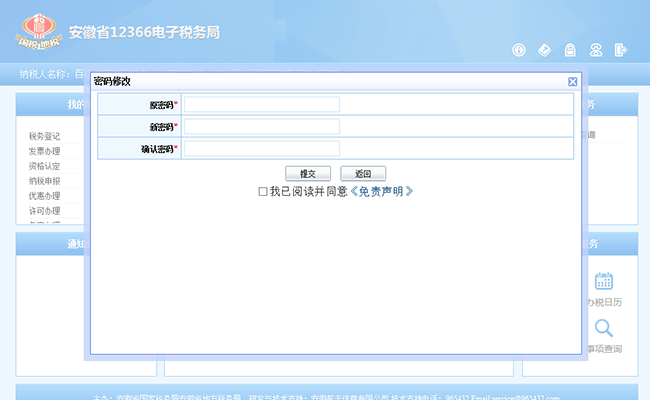Open the help book icon in the header
Image resolution: width=650 pixels, height=400 pixels.
click(x=544, y=50)
